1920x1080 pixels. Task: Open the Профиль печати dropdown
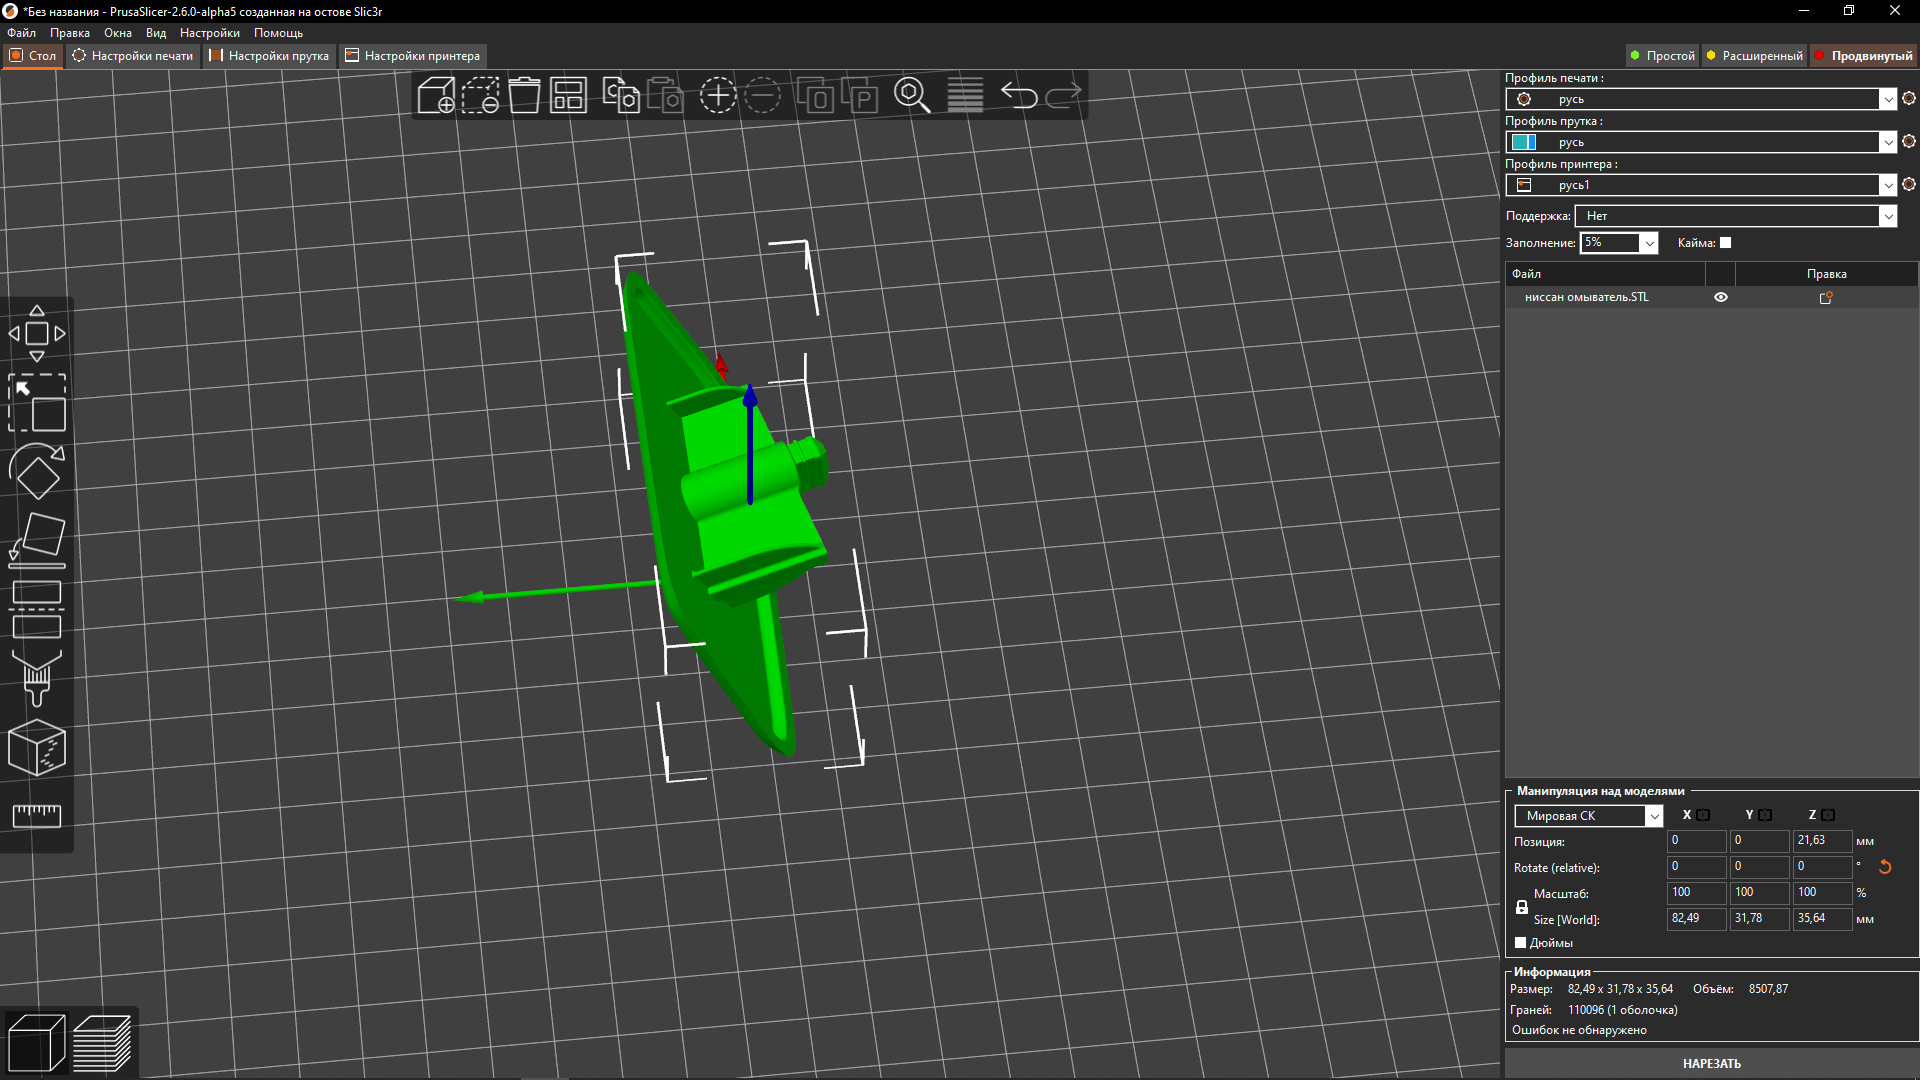[x=1701, y=99]
